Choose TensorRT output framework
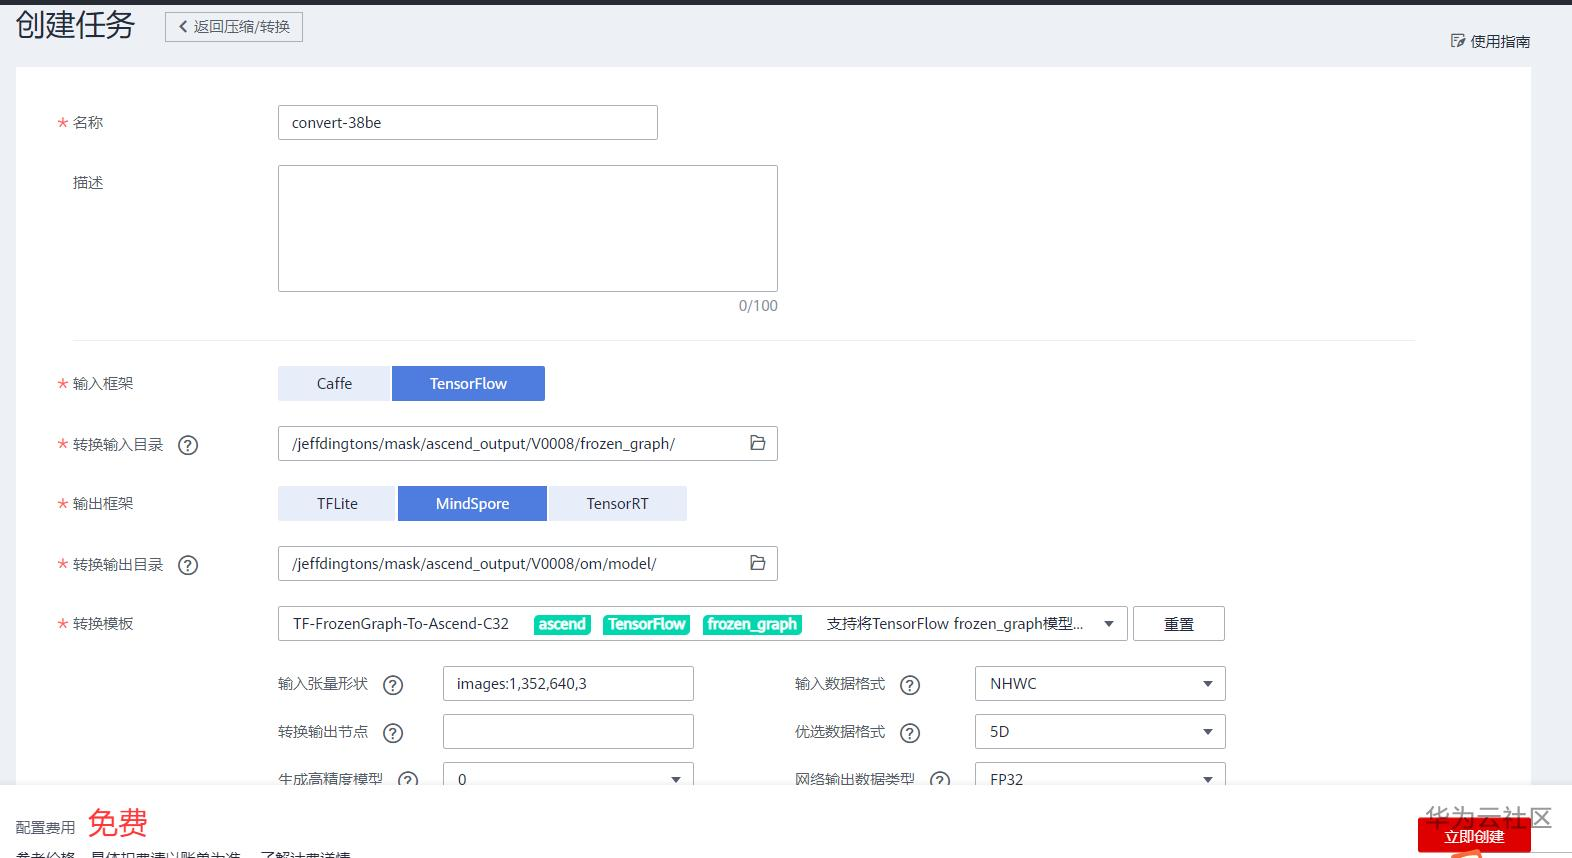This screenshot has height=858, width=1572. coord(617,504)
